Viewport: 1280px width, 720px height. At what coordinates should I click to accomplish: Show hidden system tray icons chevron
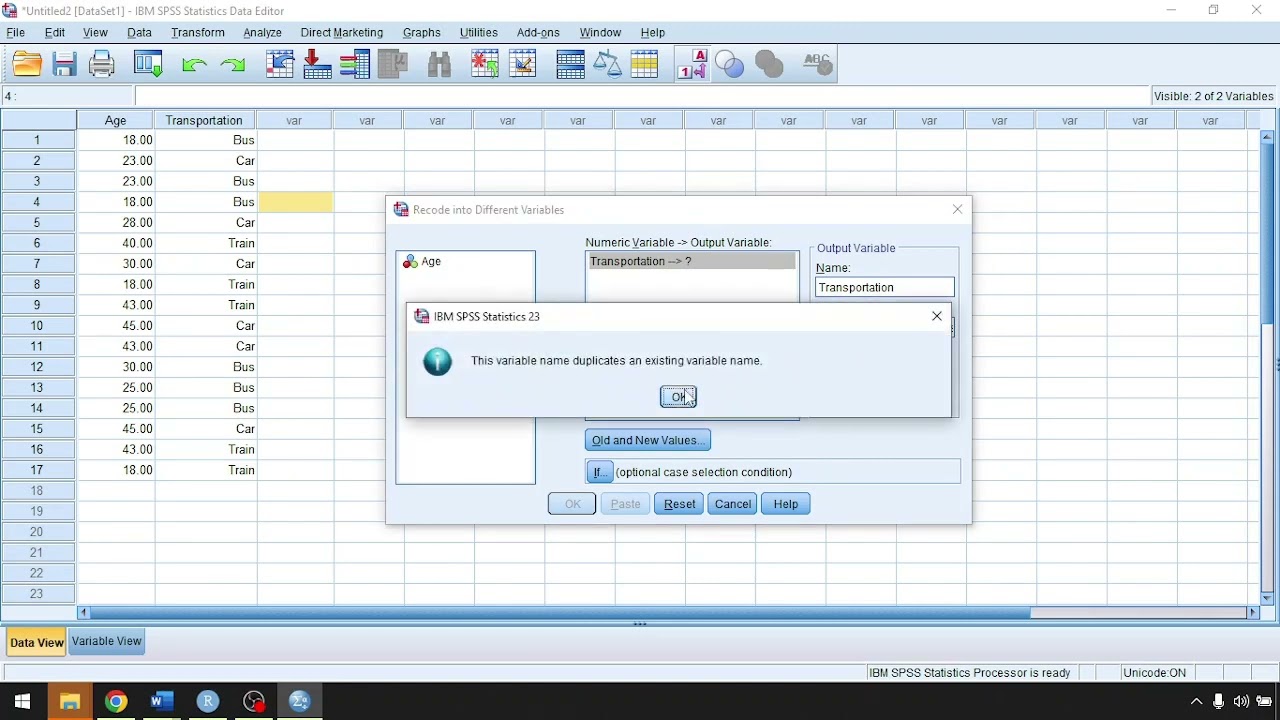pyautogui.click(x=1196, y=702)
